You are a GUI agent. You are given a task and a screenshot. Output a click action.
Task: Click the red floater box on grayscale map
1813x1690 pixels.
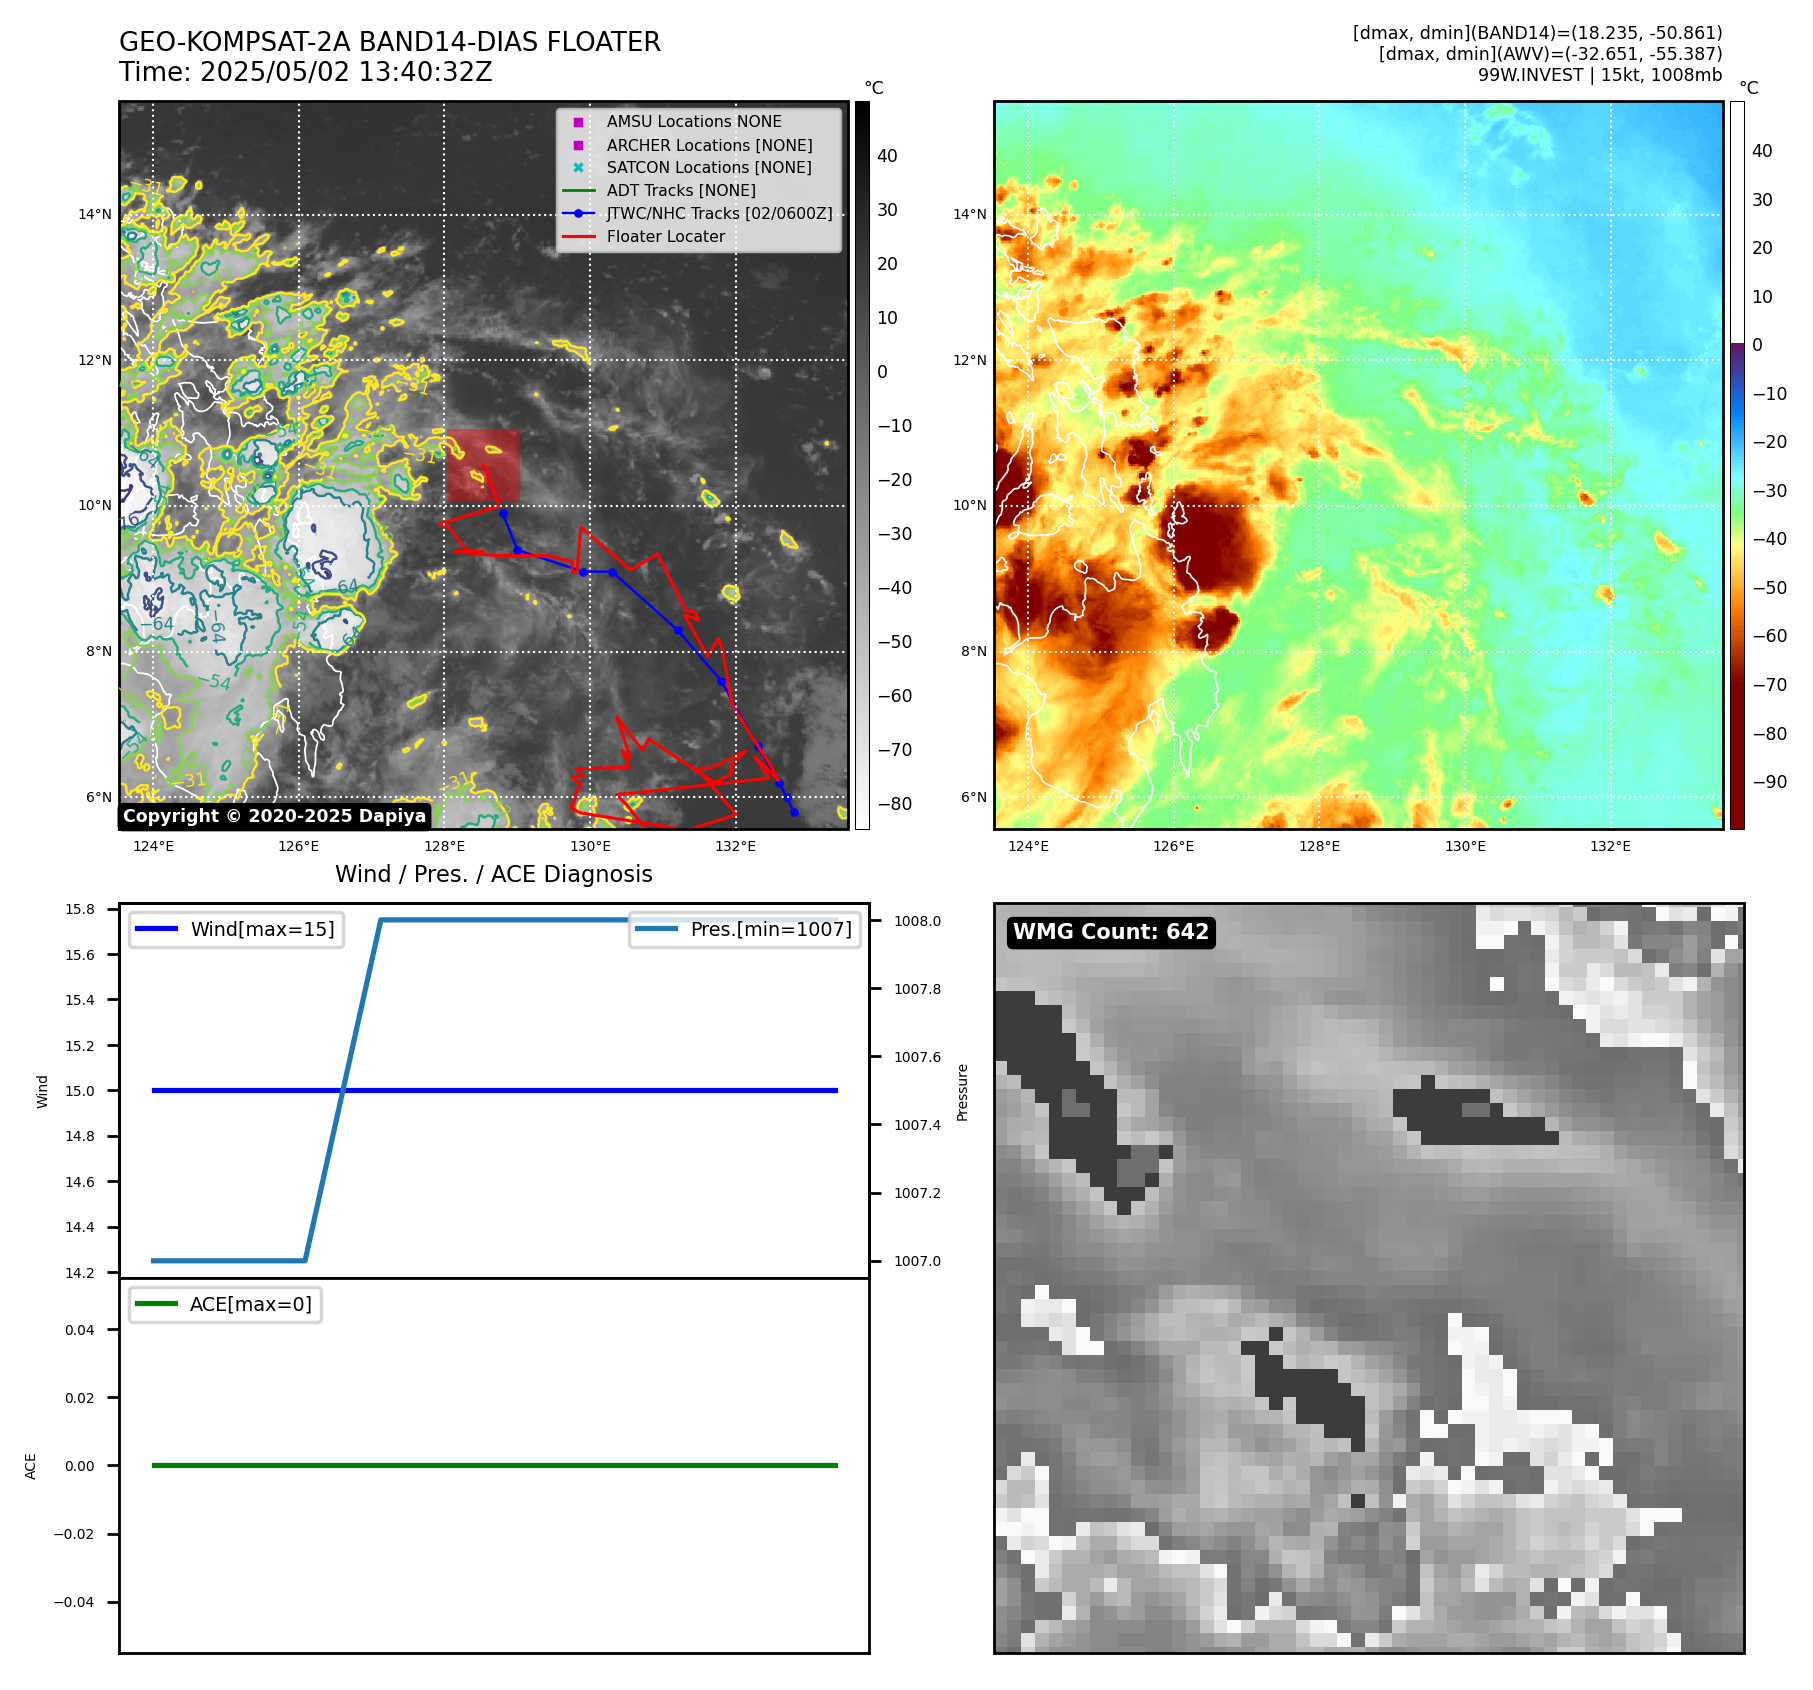coord(483,466)
